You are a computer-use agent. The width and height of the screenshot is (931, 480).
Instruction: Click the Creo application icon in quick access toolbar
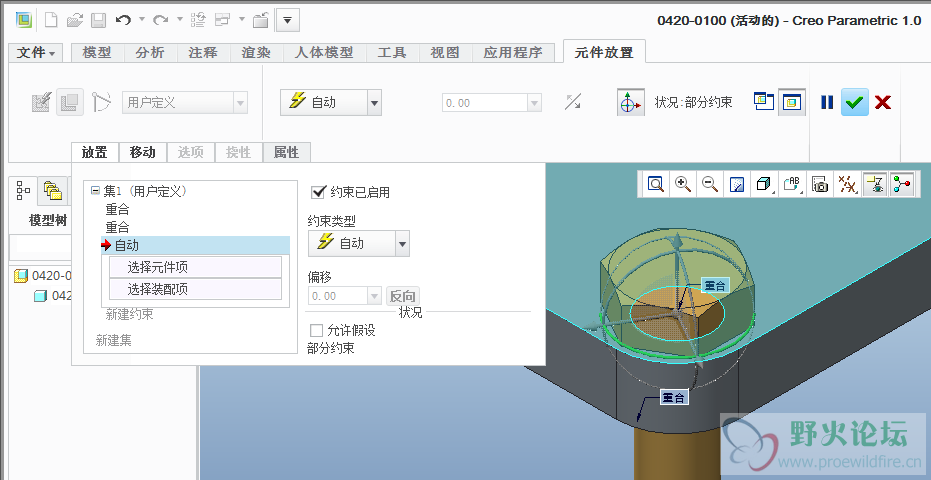pos(23,20)
